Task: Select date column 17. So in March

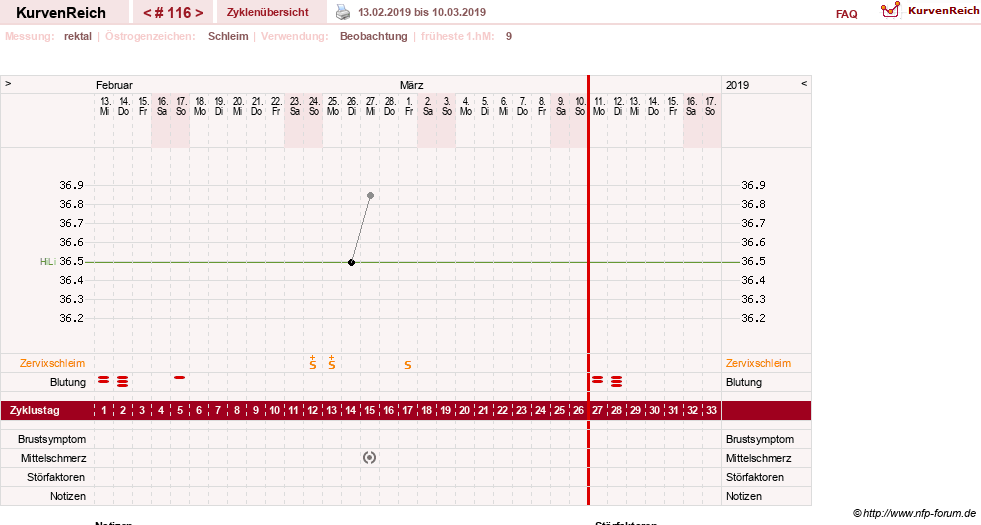Action: point(710,106)
